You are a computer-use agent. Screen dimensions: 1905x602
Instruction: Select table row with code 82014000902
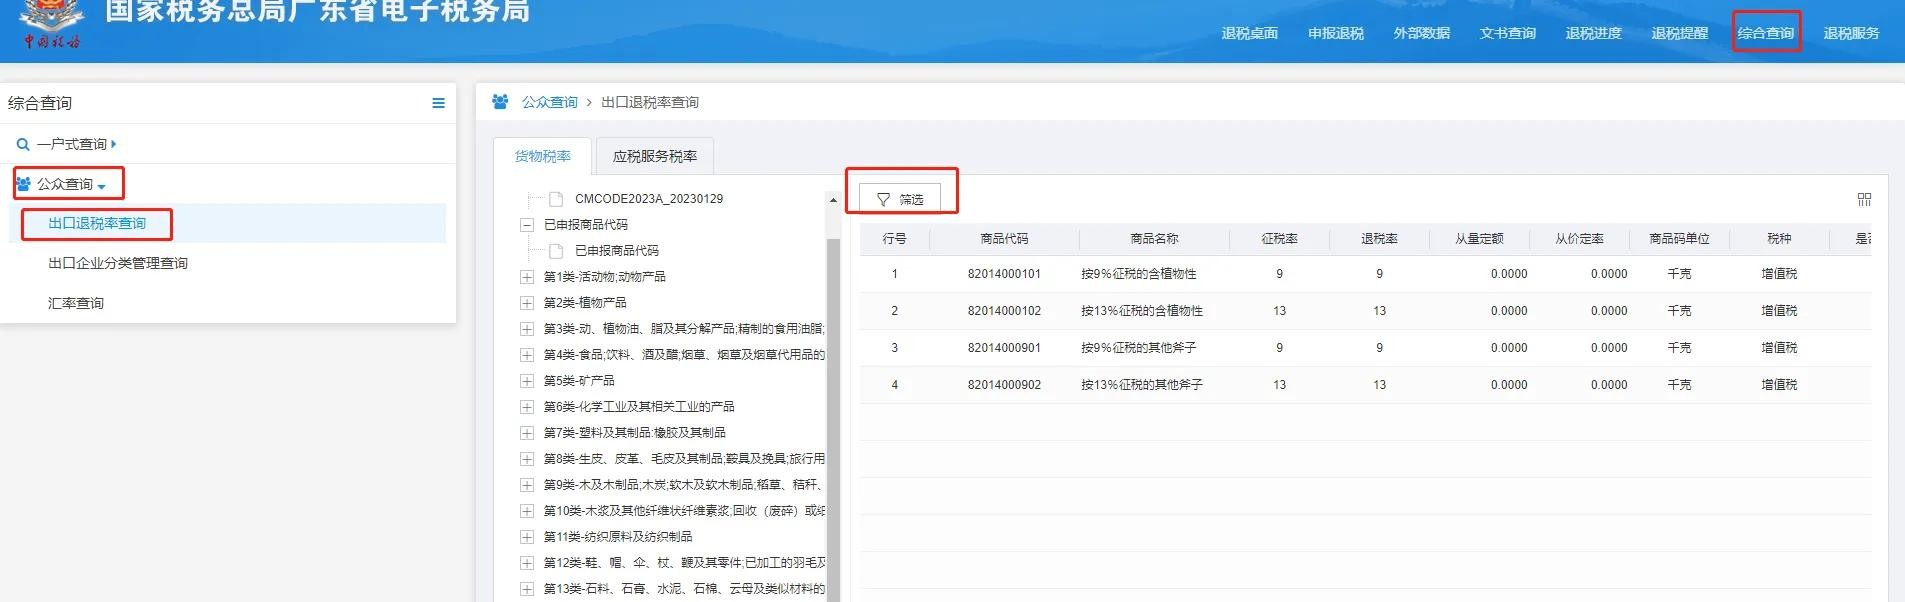[x=1004, y=385]
